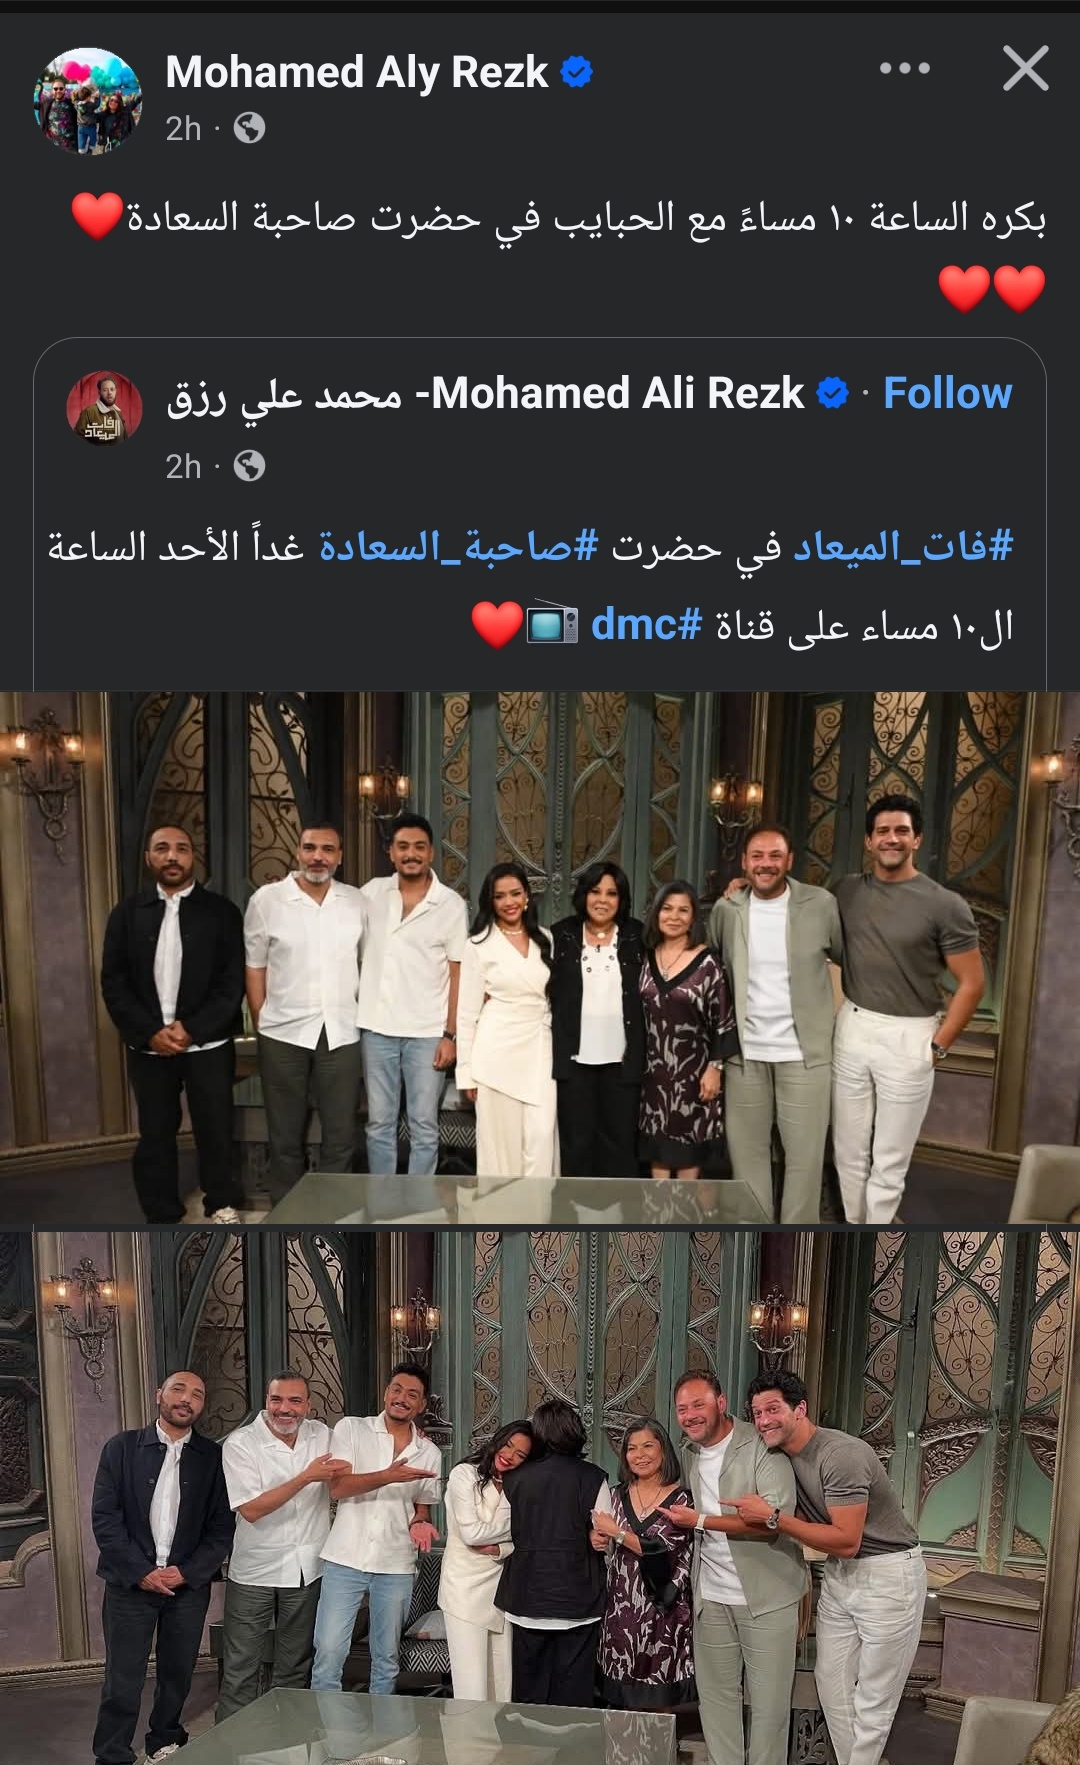Open the shared post's round profile avatar
Image resolution: width=1080 pixels, height=1765 pixels.
tap(100, 408)
